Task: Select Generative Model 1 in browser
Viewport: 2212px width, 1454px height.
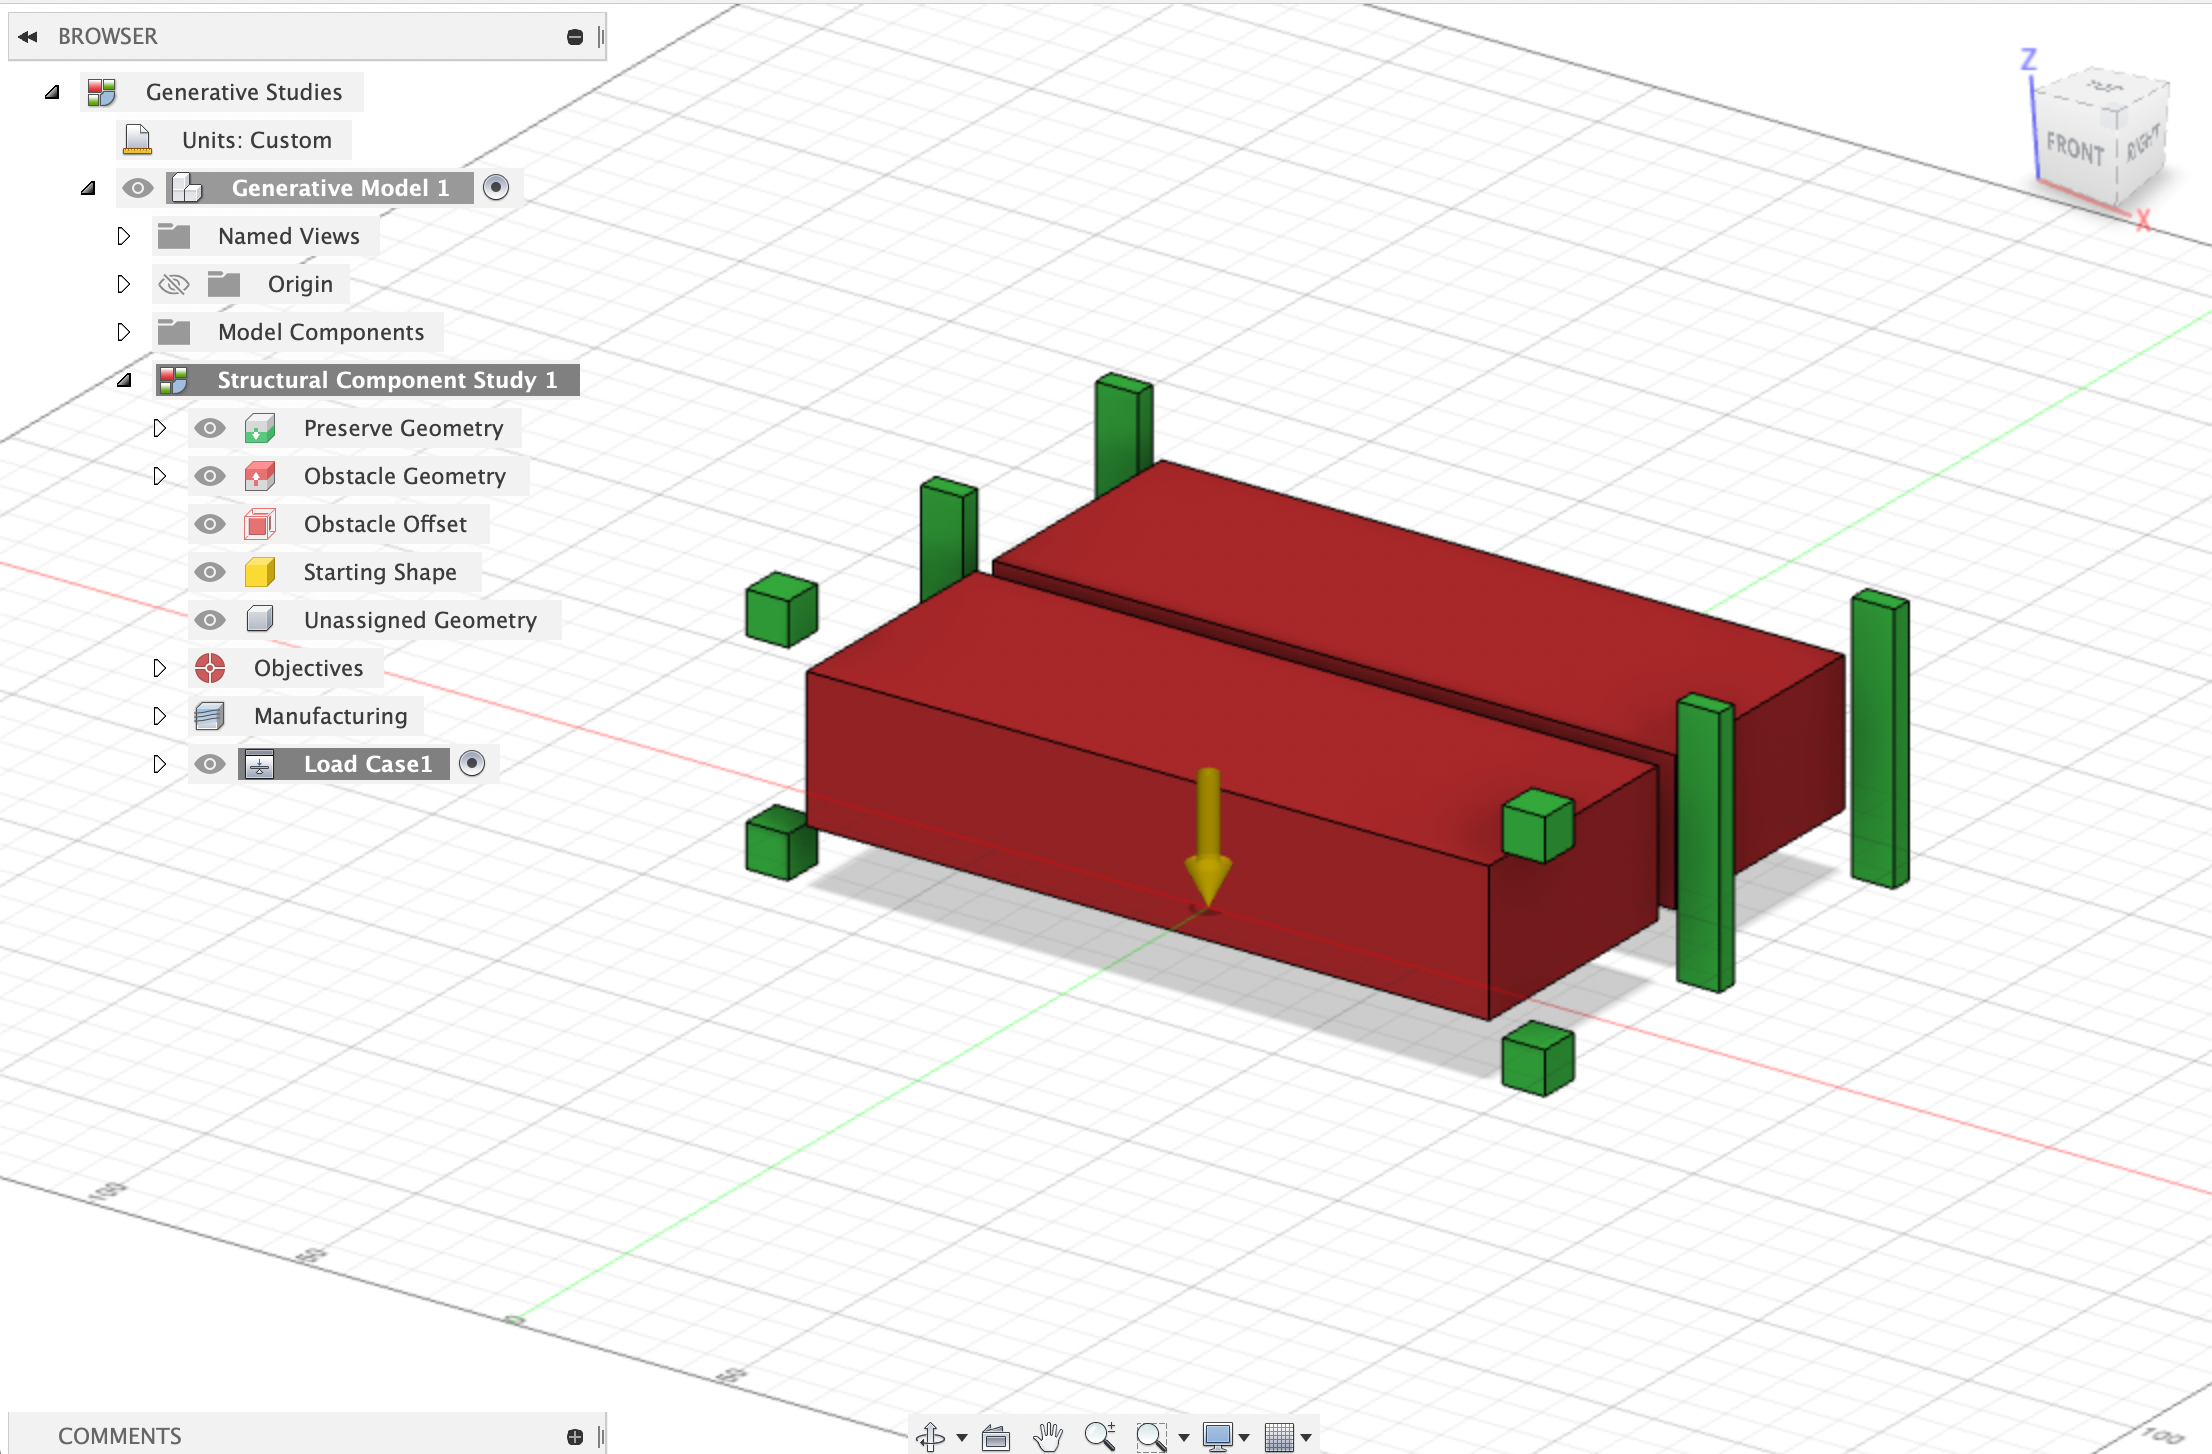Action: coord(340,187)
